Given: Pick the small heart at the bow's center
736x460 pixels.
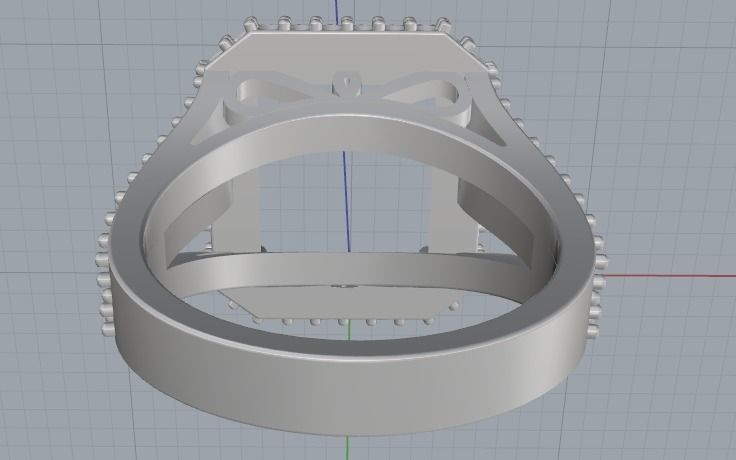Looking at the screenshot, I should coord(347,82).
